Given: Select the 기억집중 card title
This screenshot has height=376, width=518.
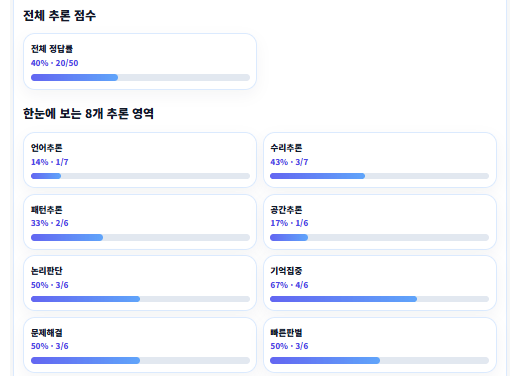Looking at the screenshot, I should (286, 271).
